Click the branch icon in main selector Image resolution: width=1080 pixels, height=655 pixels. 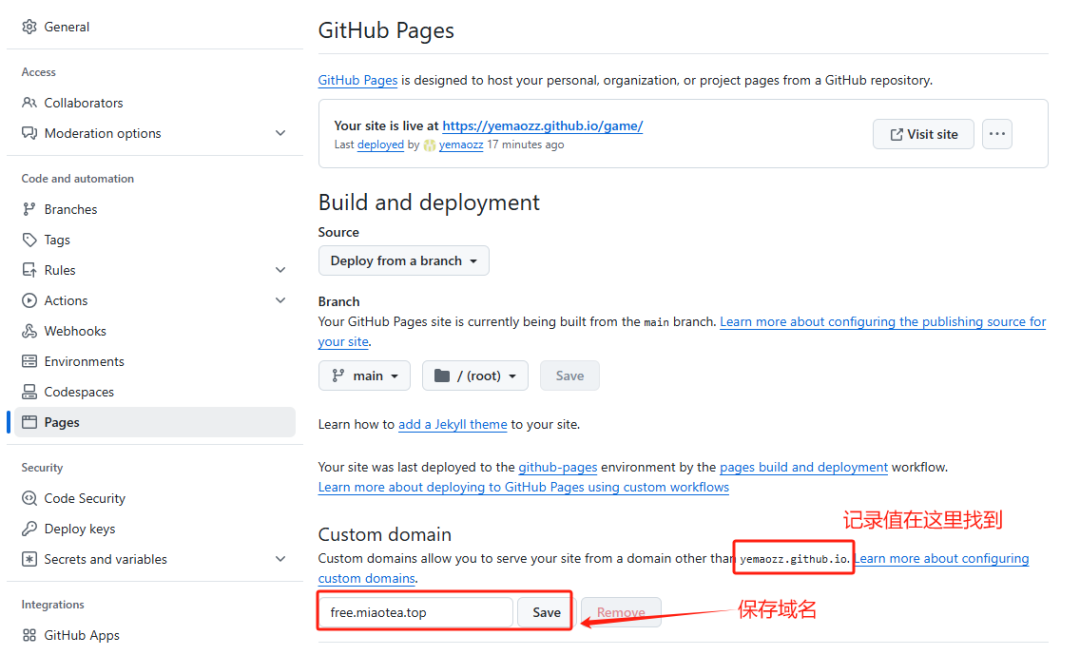pyautogui.click(x=338, y=375)
